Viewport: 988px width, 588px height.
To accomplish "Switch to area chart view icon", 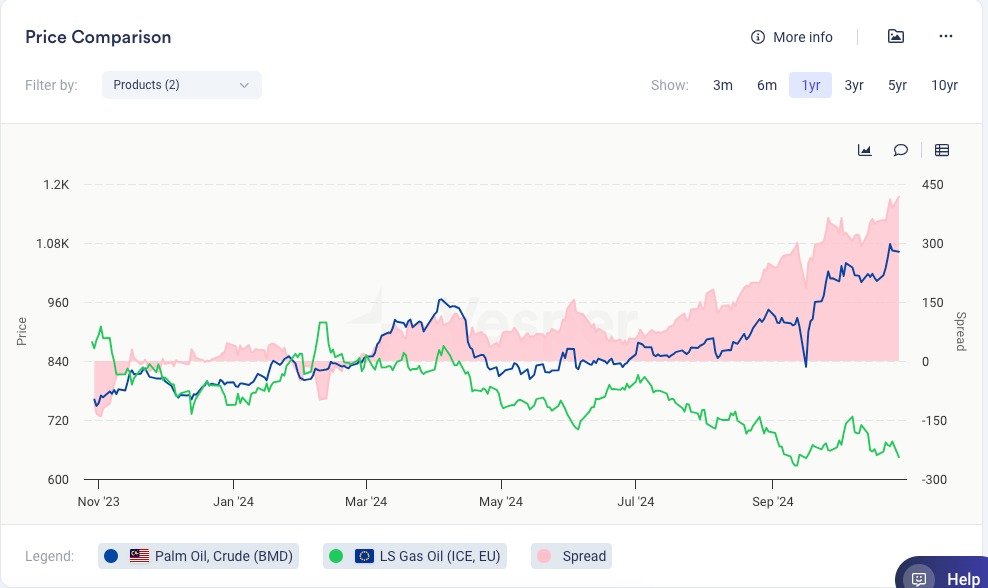I will (865, 150).
